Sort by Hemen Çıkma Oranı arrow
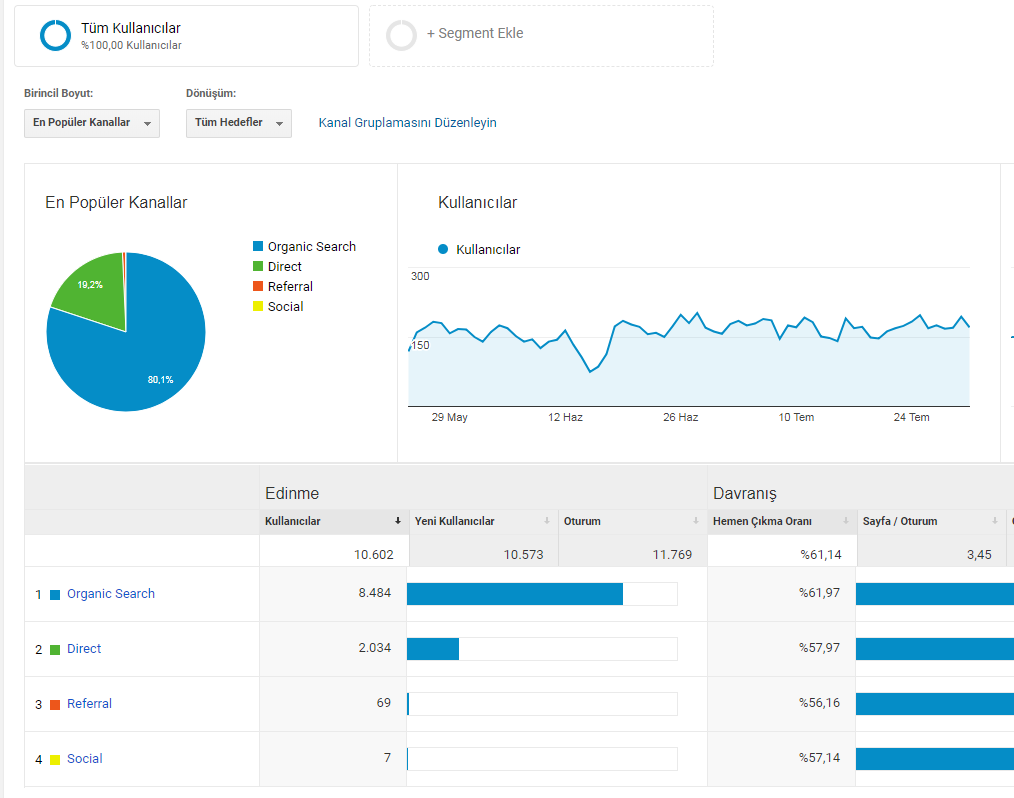Viewport: 1014px width, 798px height. [x=845, y=521]
